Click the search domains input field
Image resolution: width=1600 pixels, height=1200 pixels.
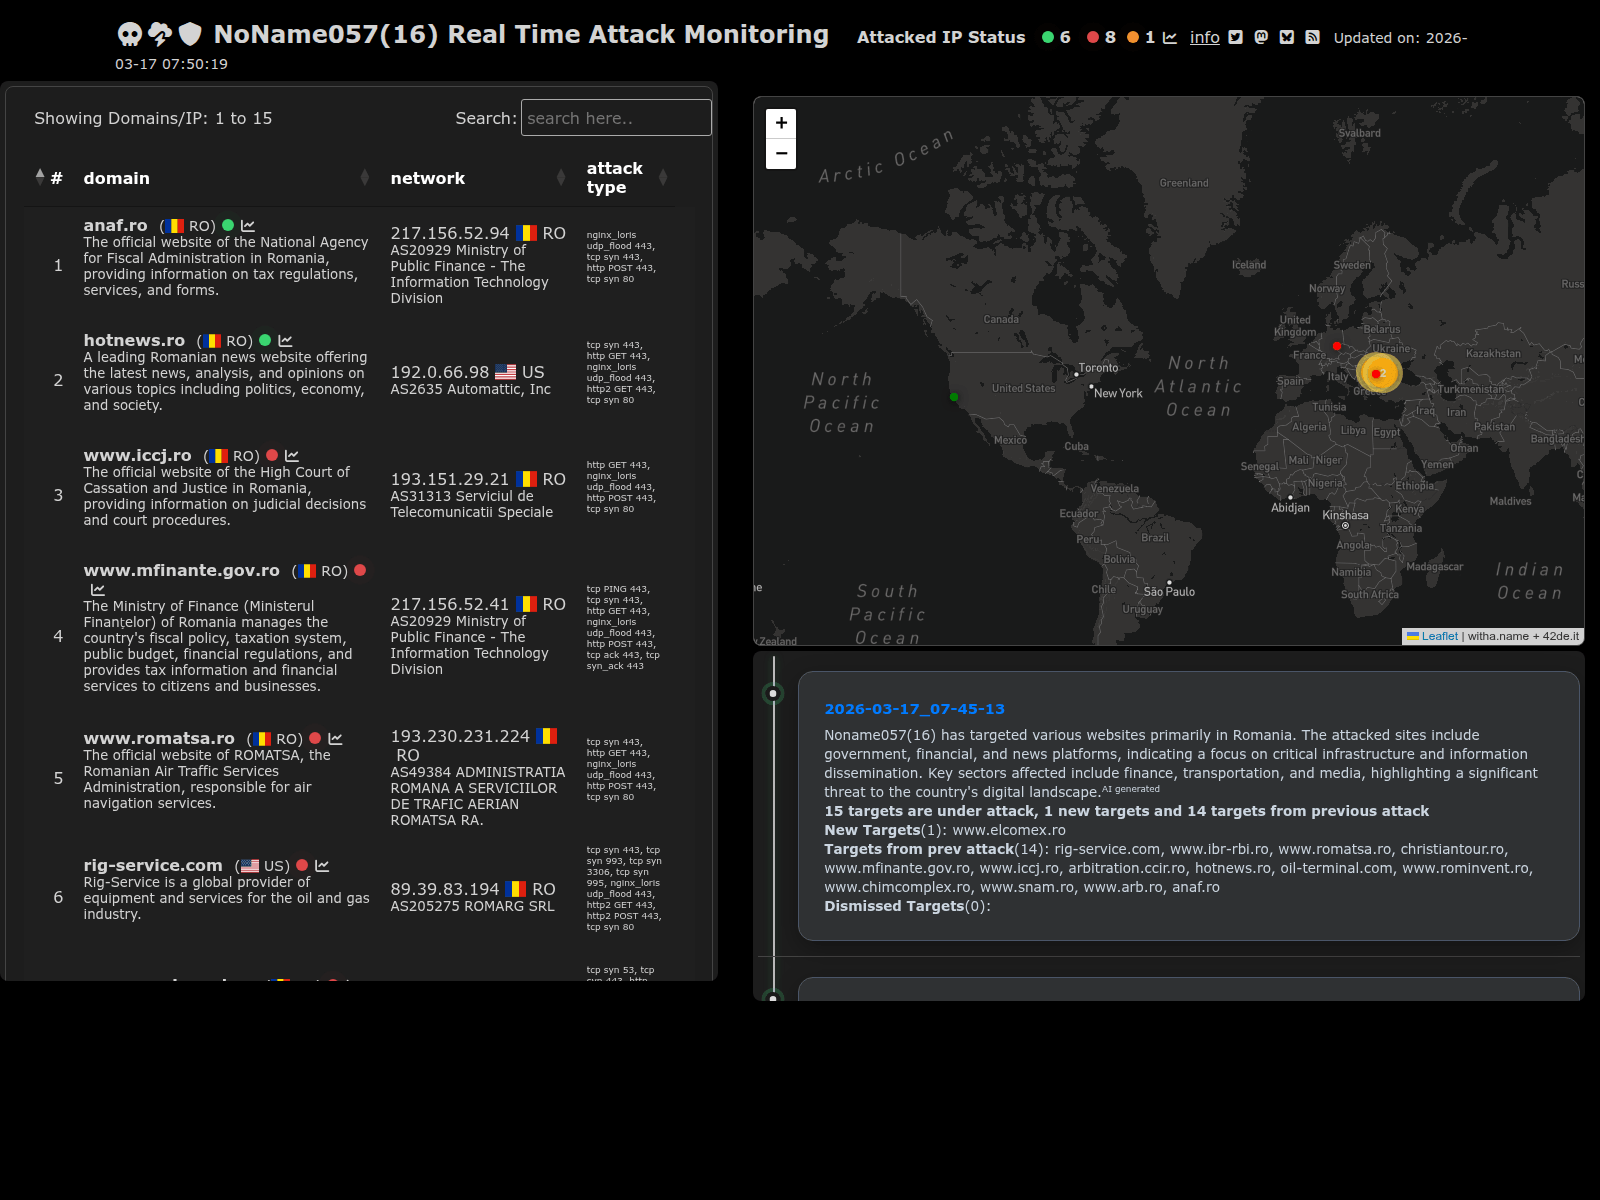click(616, 118)
